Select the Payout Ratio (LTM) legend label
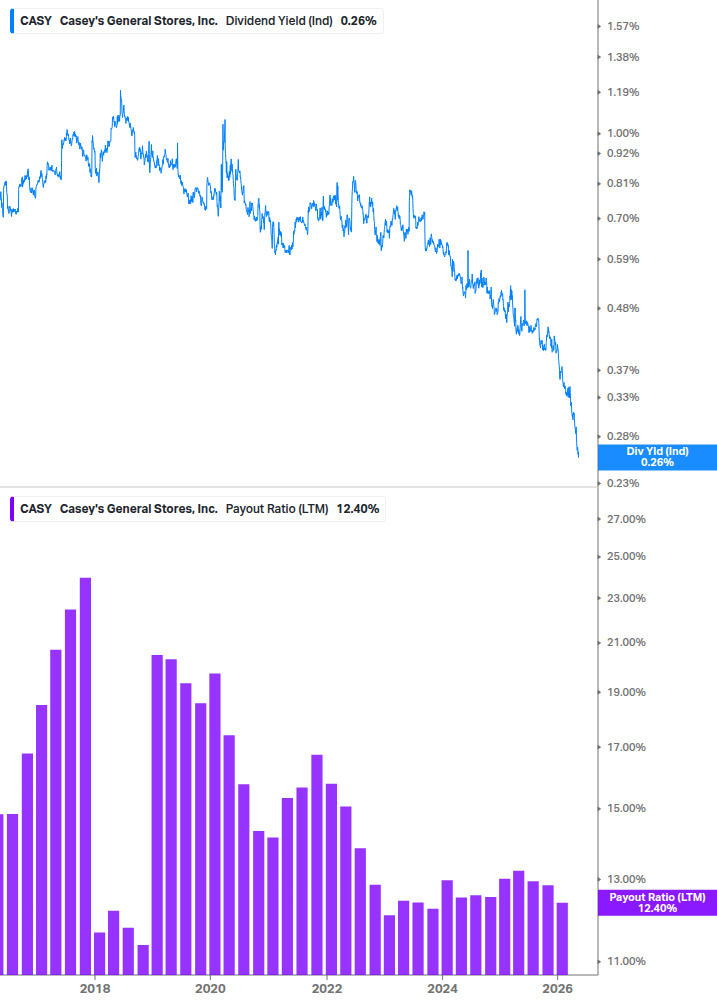This screenshot has height=1005, width=717. [x=277, y=509]
